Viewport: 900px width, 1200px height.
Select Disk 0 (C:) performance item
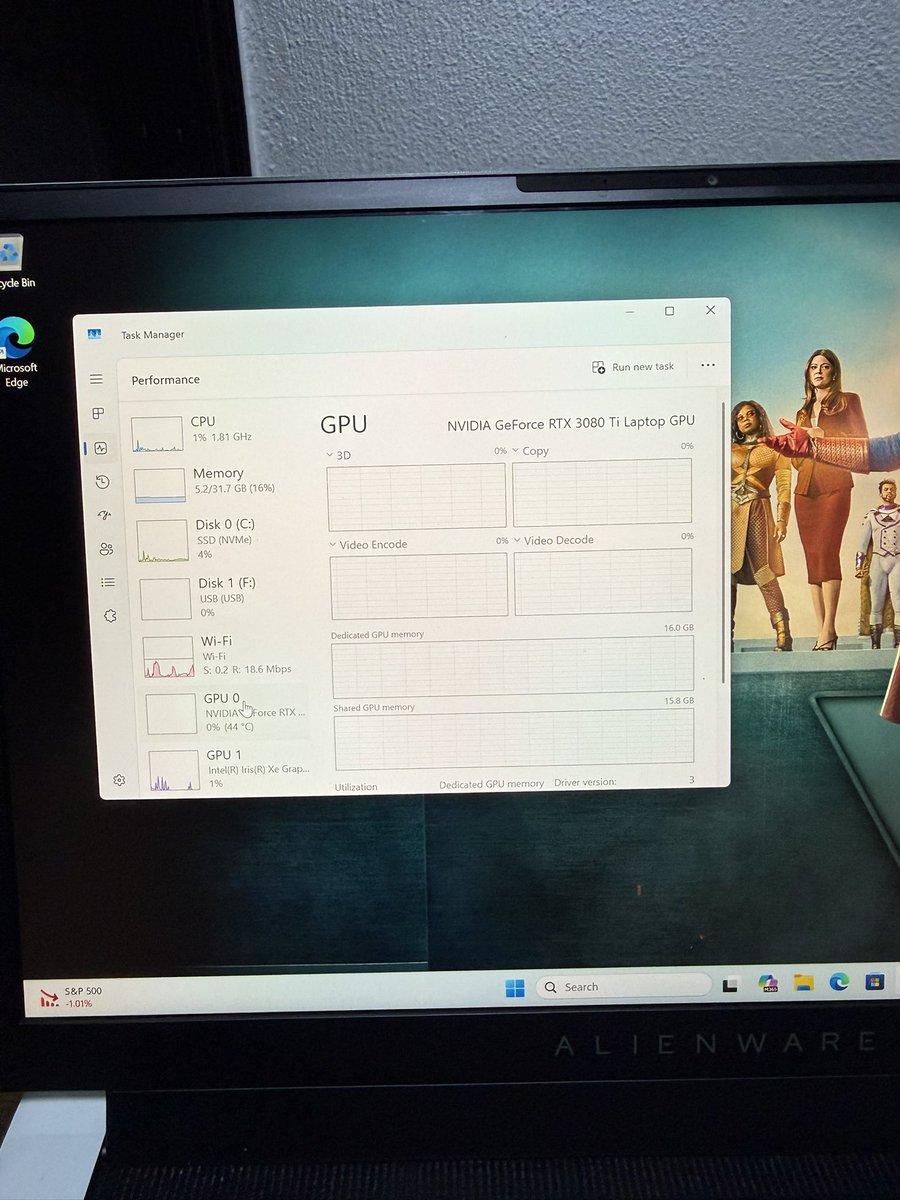click(x=220, y=539)
